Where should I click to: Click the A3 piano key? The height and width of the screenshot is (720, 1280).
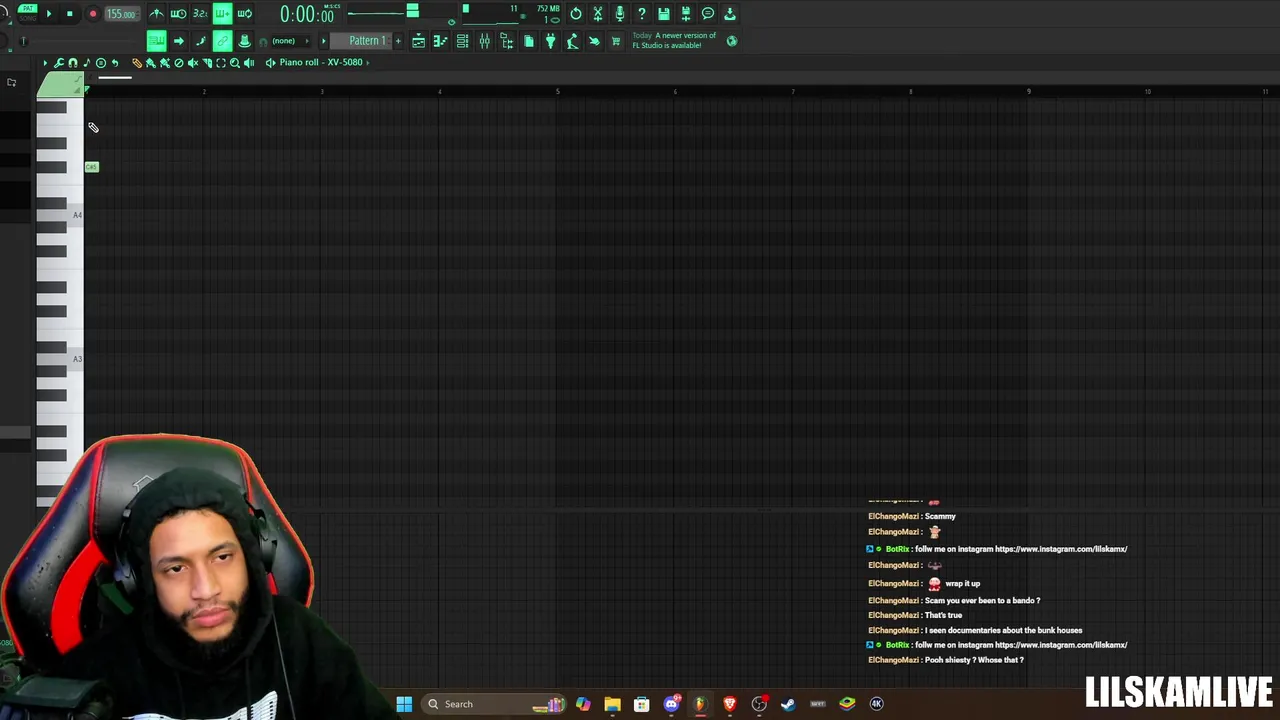click(x=60, y=359)
